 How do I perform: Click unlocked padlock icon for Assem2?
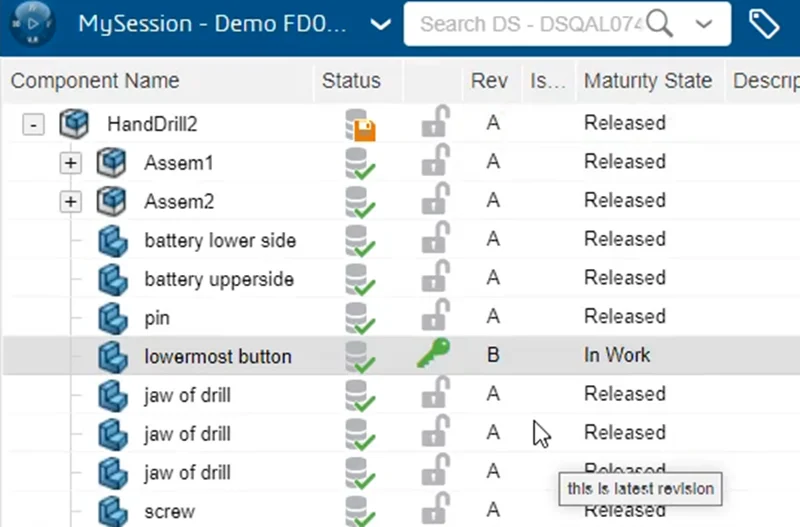tap(434, 200)
